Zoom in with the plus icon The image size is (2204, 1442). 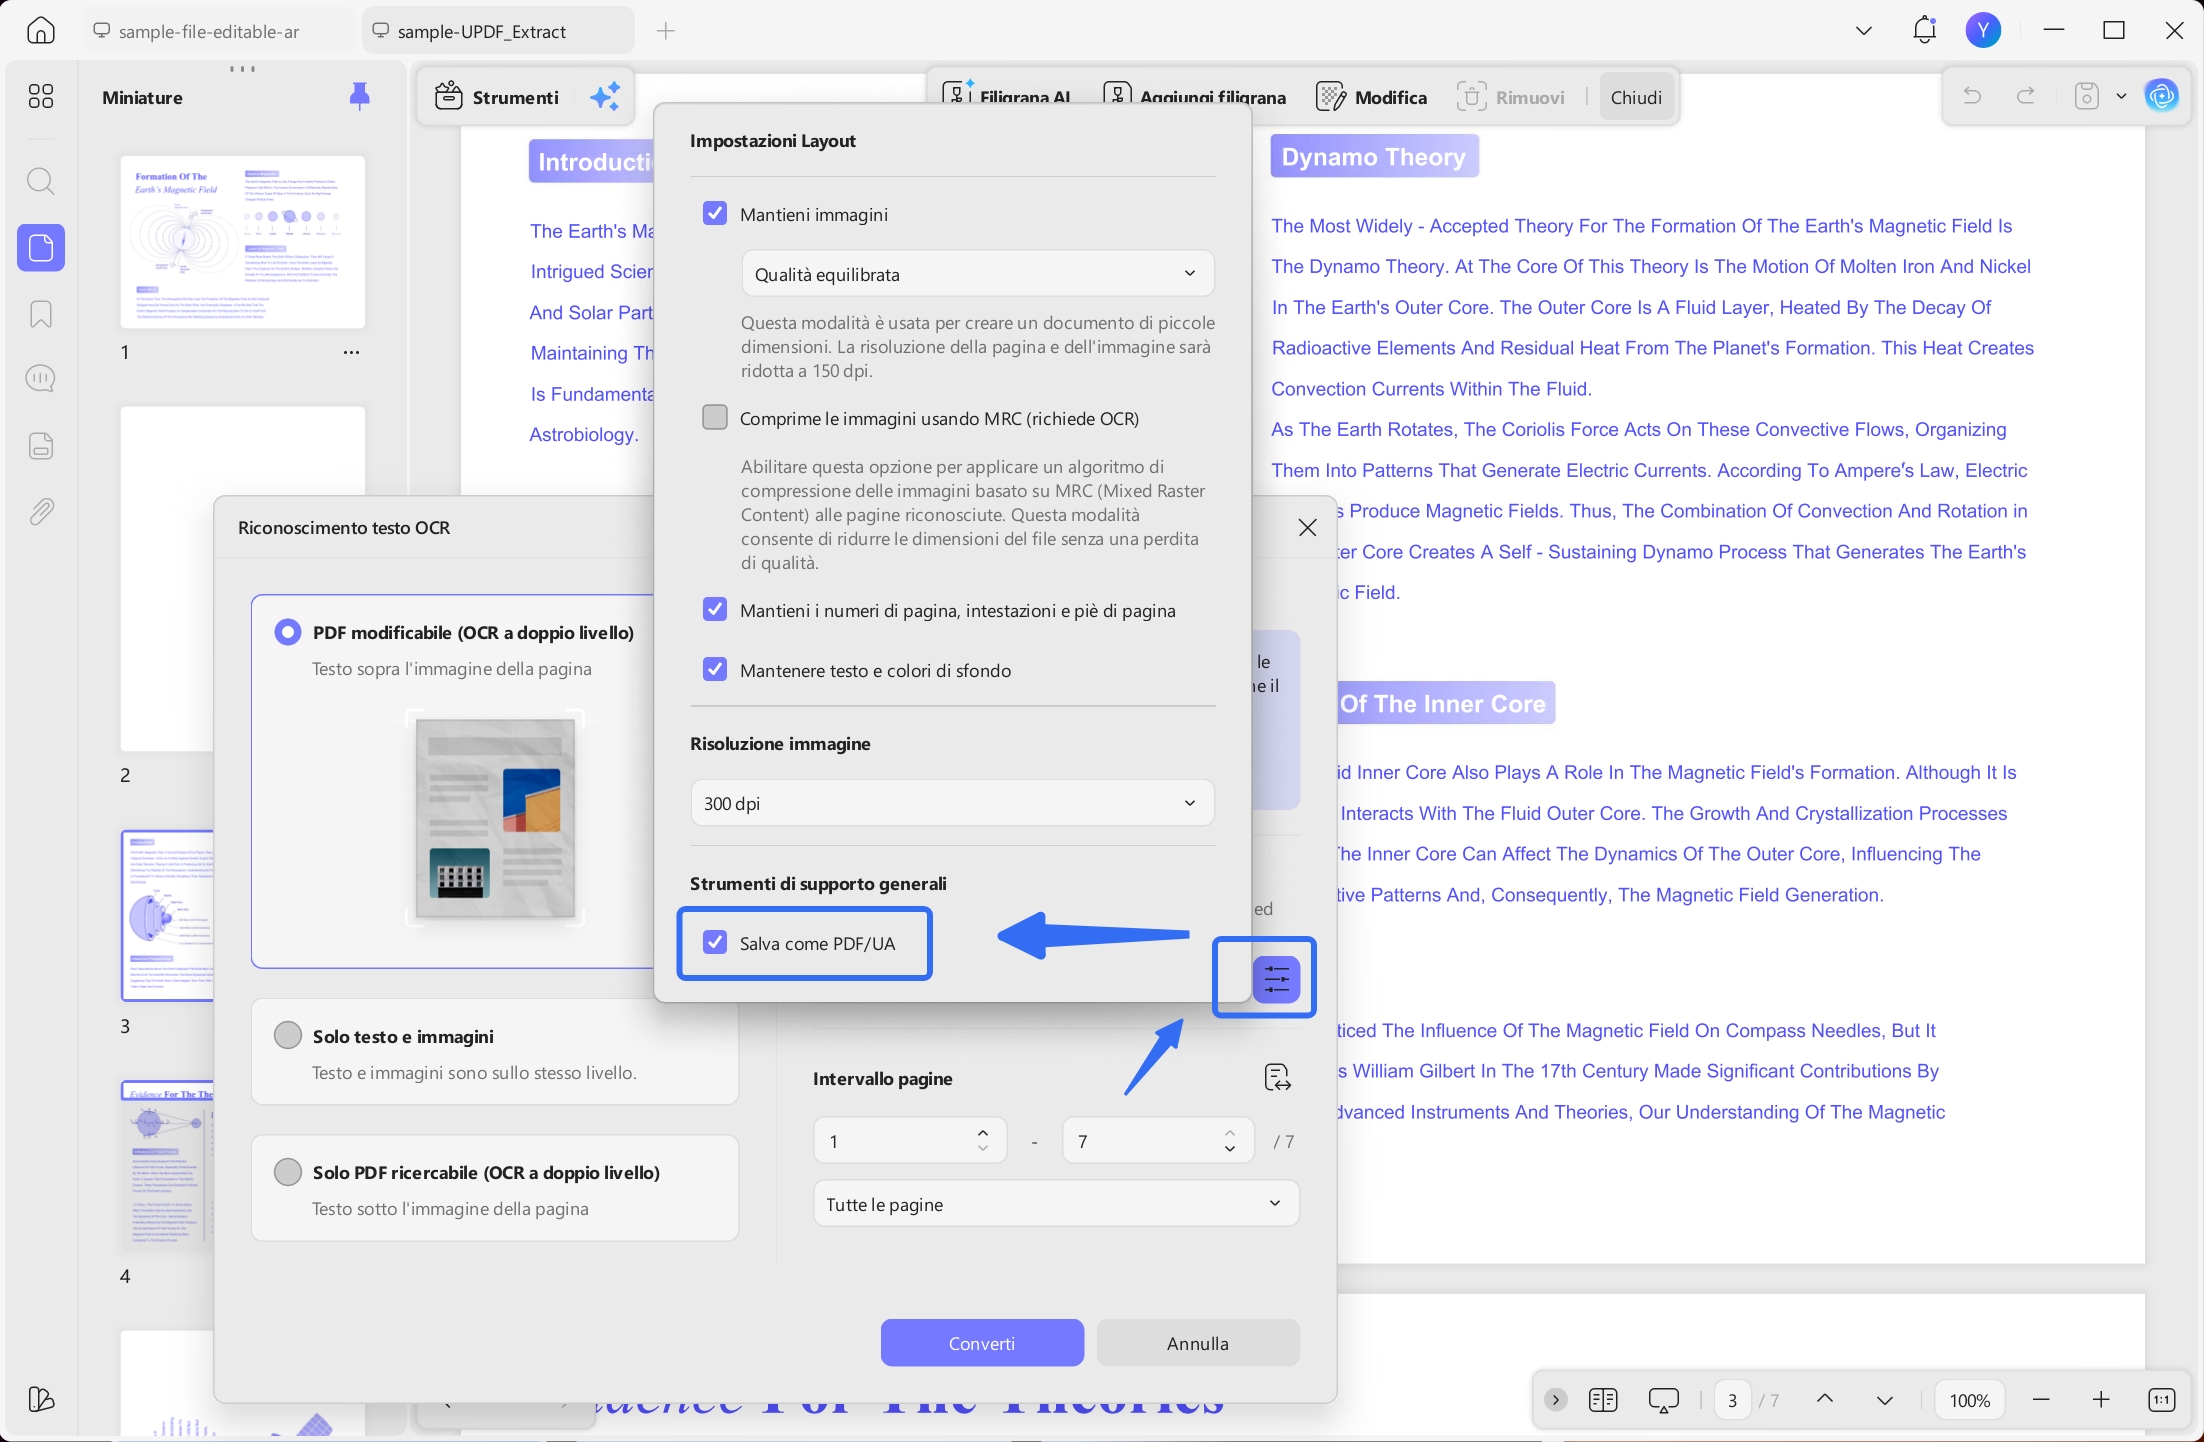2101,1400
